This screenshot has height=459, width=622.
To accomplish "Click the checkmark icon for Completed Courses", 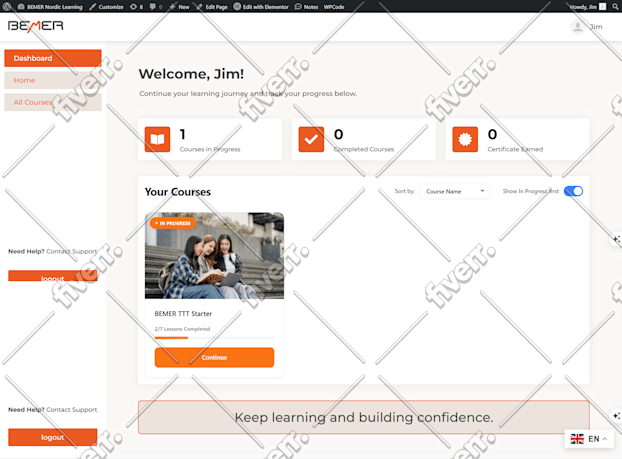I will [311, 139].
